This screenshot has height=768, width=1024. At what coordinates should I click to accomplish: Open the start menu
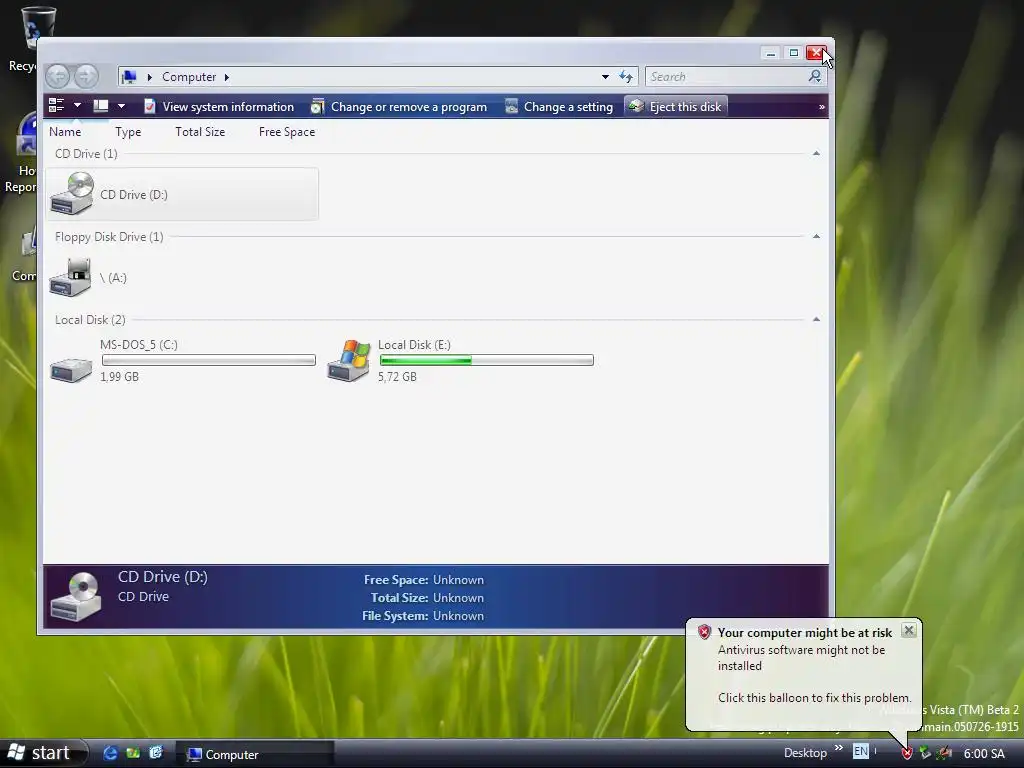click(43, 753)
